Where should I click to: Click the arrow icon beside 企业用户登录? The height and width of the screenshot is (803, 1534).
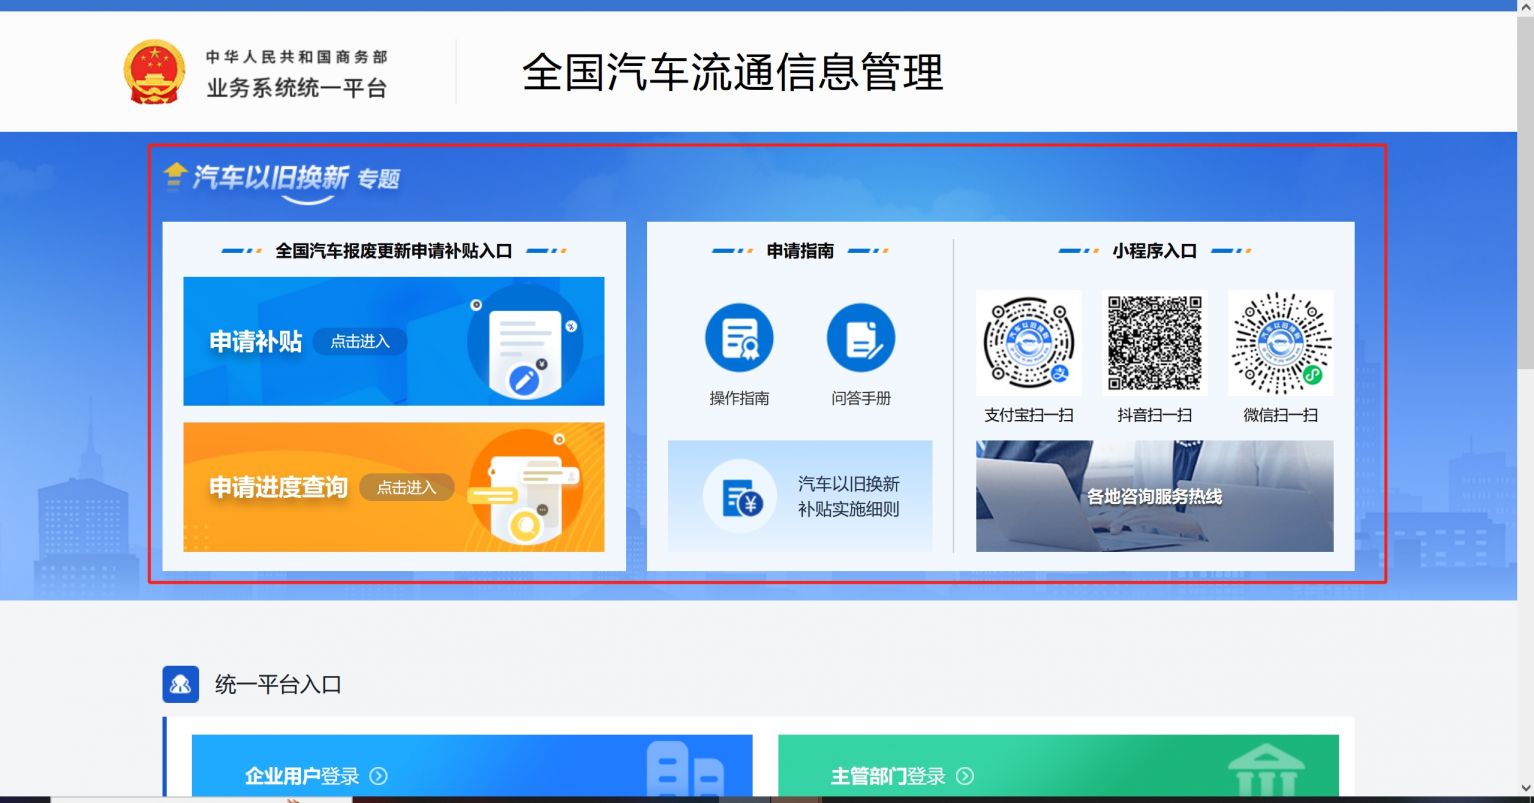pyautogui.click(x=379, y=776)
